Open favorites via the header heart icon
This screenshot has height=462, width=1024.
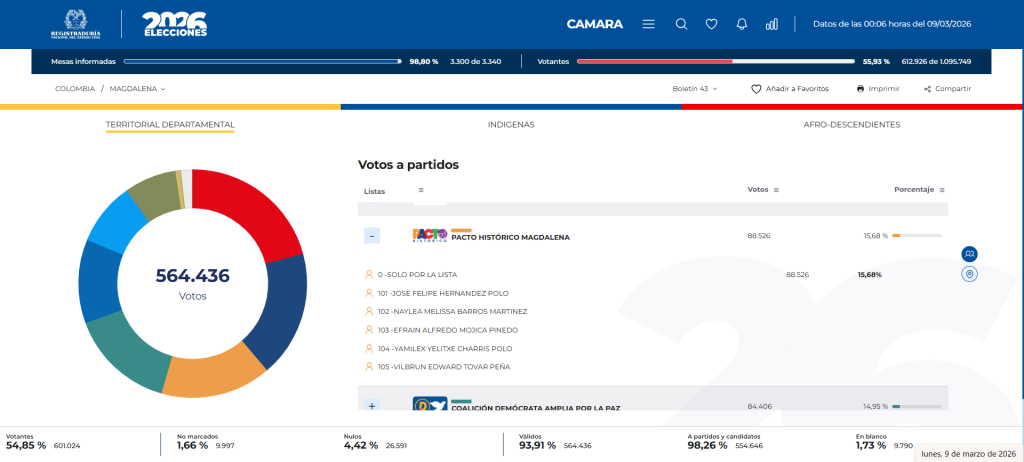coord(711,24)
